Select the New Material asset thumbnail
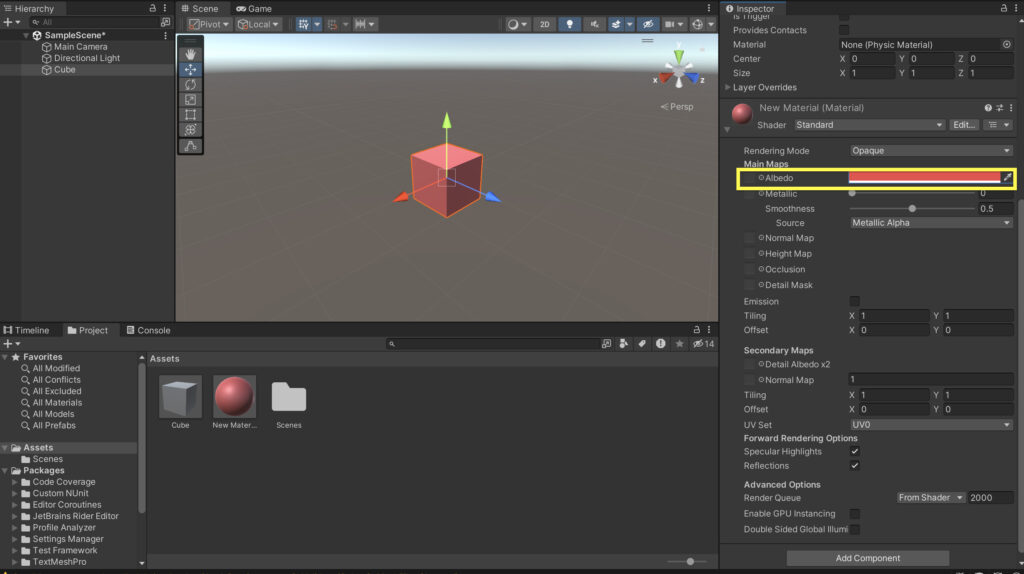Viewport: 1024px width, 574px height. coord(234,397)
